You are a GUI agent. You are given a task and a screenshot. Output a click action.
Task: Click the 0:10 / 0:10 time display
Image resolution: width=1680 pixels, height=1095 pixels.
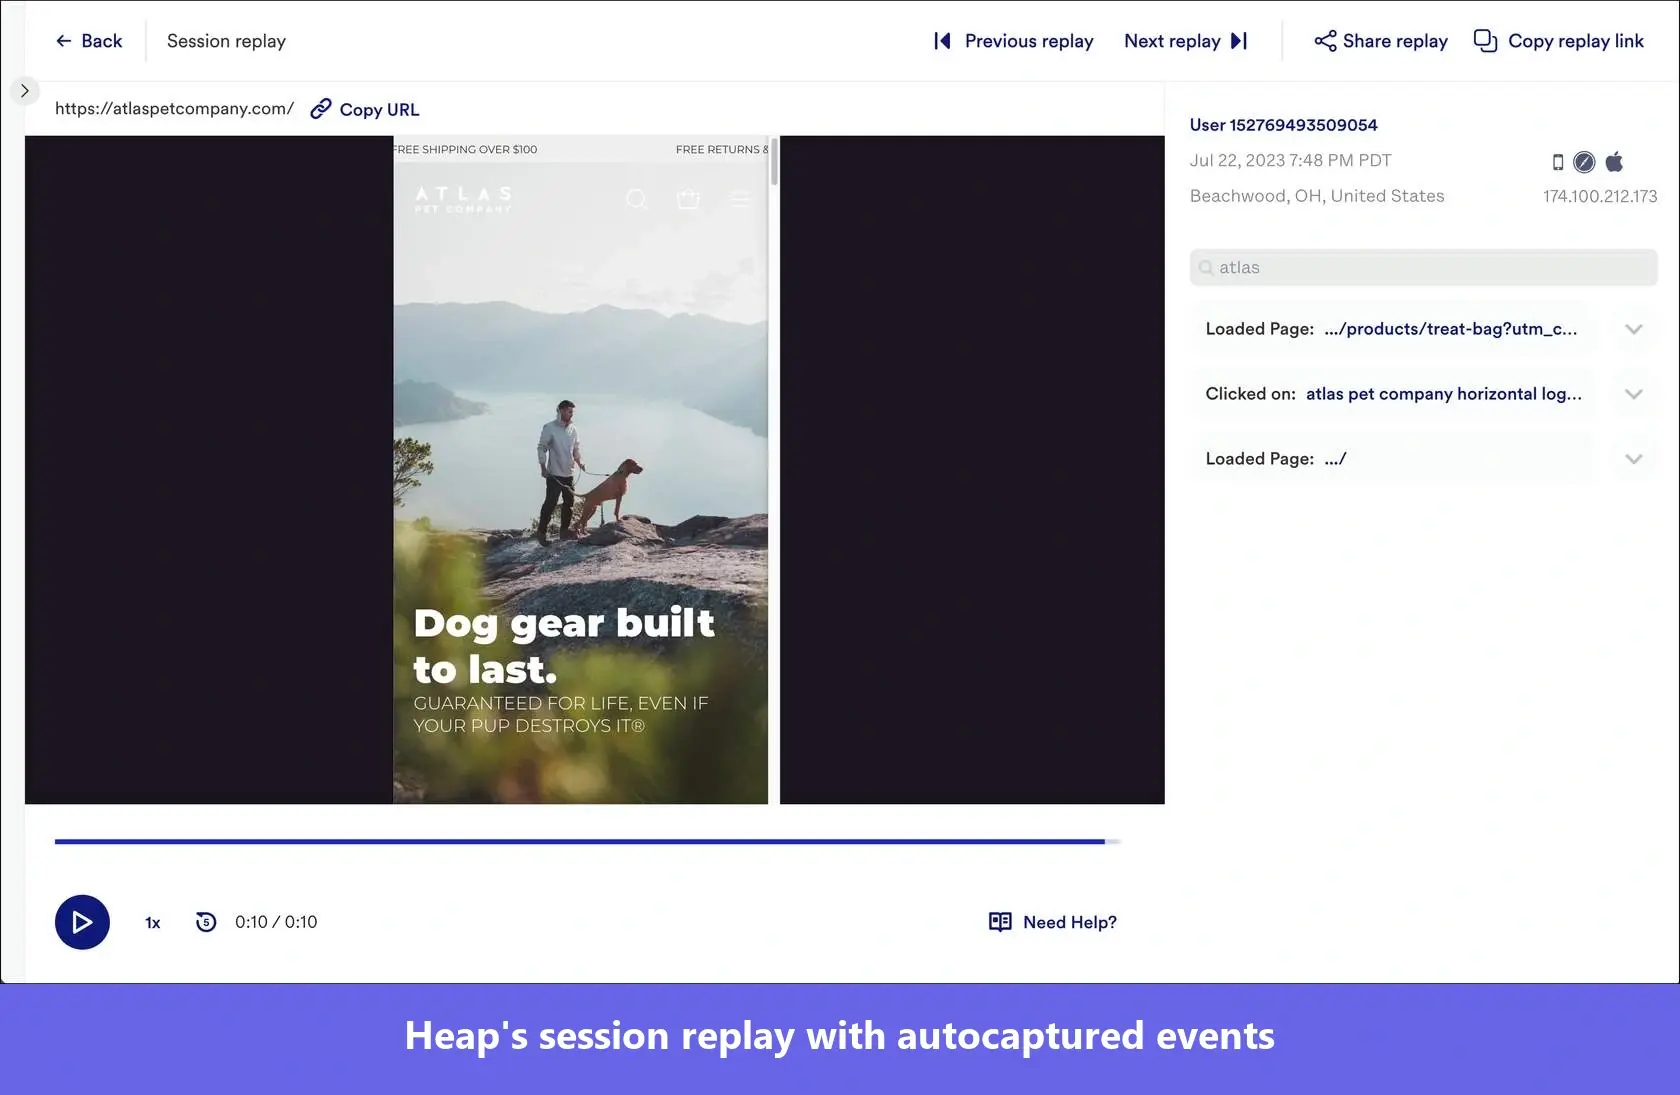[x=276, y=922]
